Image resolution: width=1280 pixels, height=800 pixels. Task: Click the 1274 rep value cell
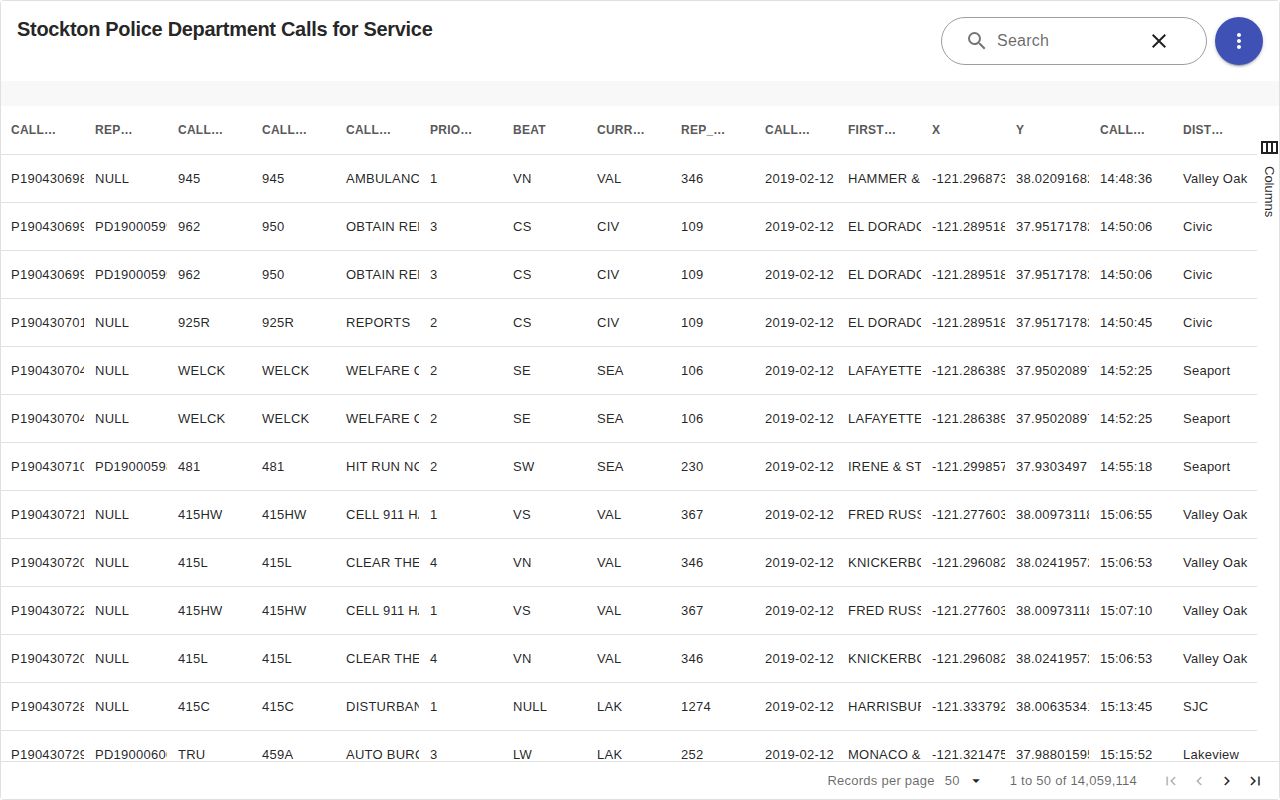tap(696, 707)
